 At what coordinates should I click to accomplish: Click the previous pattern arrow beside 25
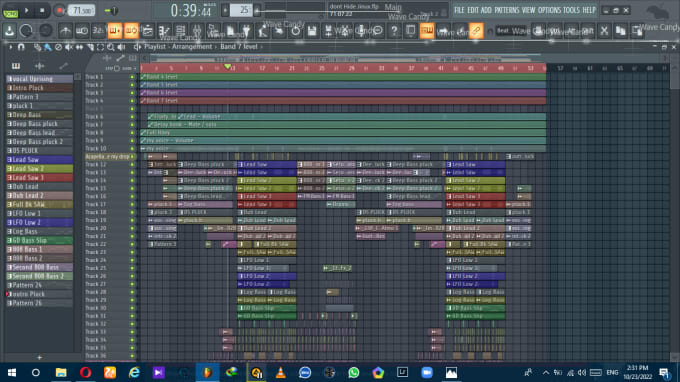pyautogui.click(x=225, y=10)
